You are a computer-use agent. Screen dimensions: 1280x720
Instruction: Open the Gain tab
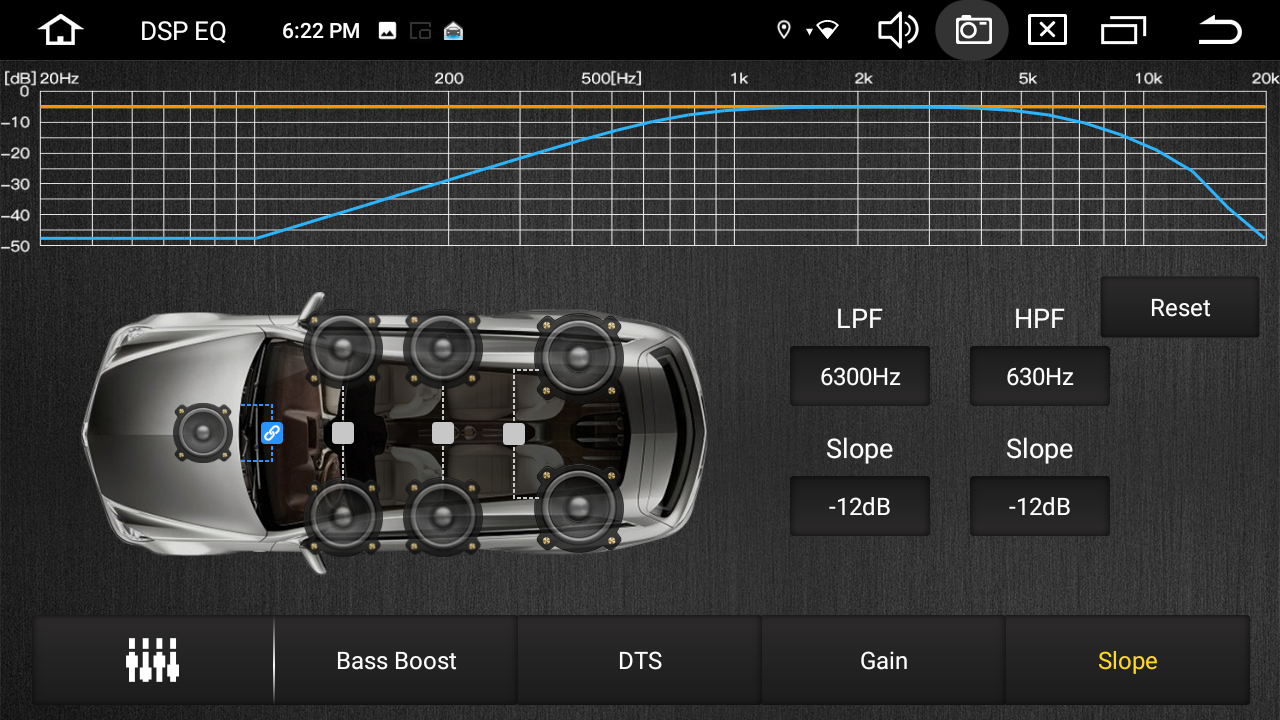click(x=884, y=660)
